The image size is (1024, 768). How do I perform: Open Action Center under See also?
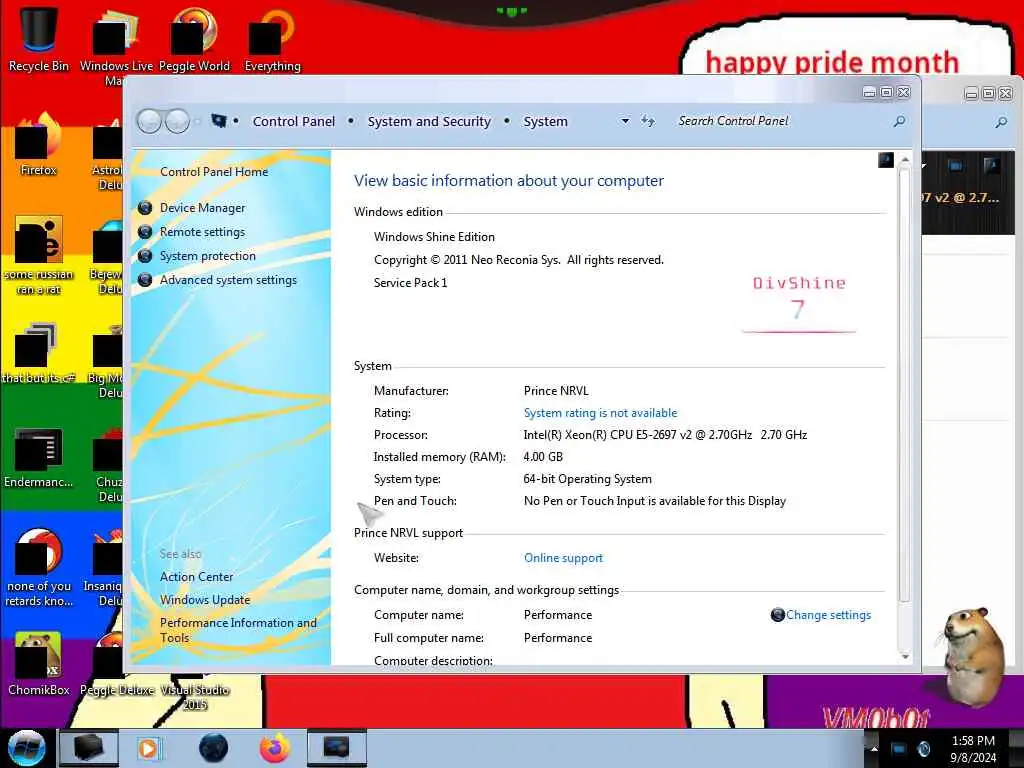point(197,577)
